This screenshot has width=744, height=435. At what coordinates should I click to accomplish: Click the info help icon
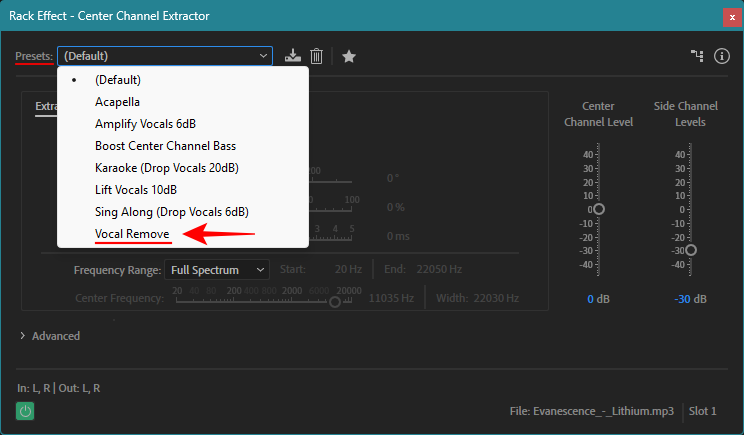point(722,56)
